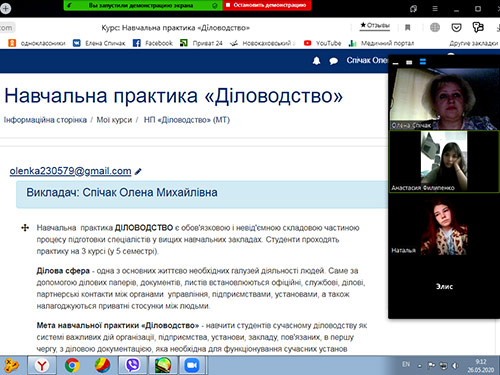Click the EN language indicator in tray
500x375 pixels.
[x=406, y=364]
